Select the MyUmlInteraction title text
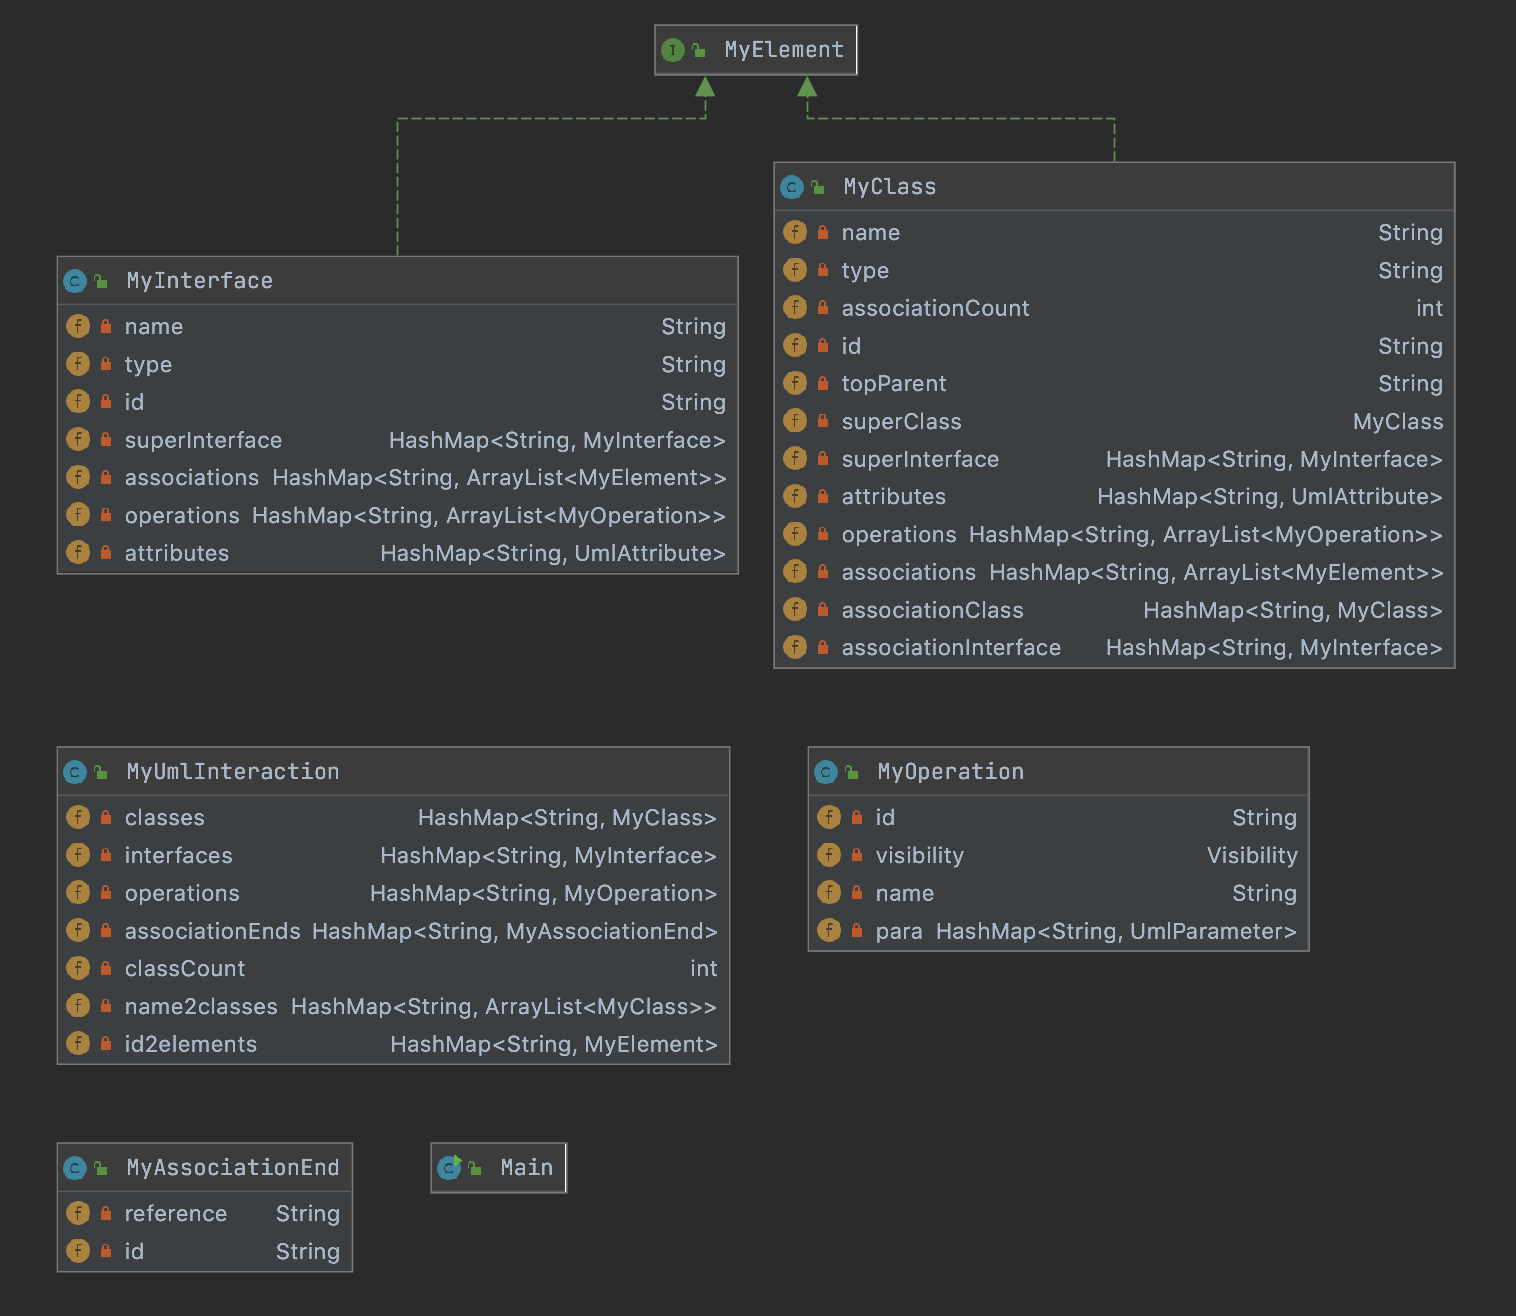 pos(233,772)
